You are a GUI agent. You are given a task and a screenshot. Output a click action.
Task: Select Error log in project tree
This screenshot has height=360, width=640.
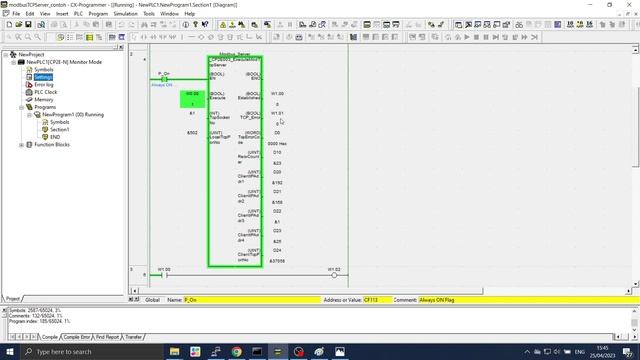coord(44,84)
